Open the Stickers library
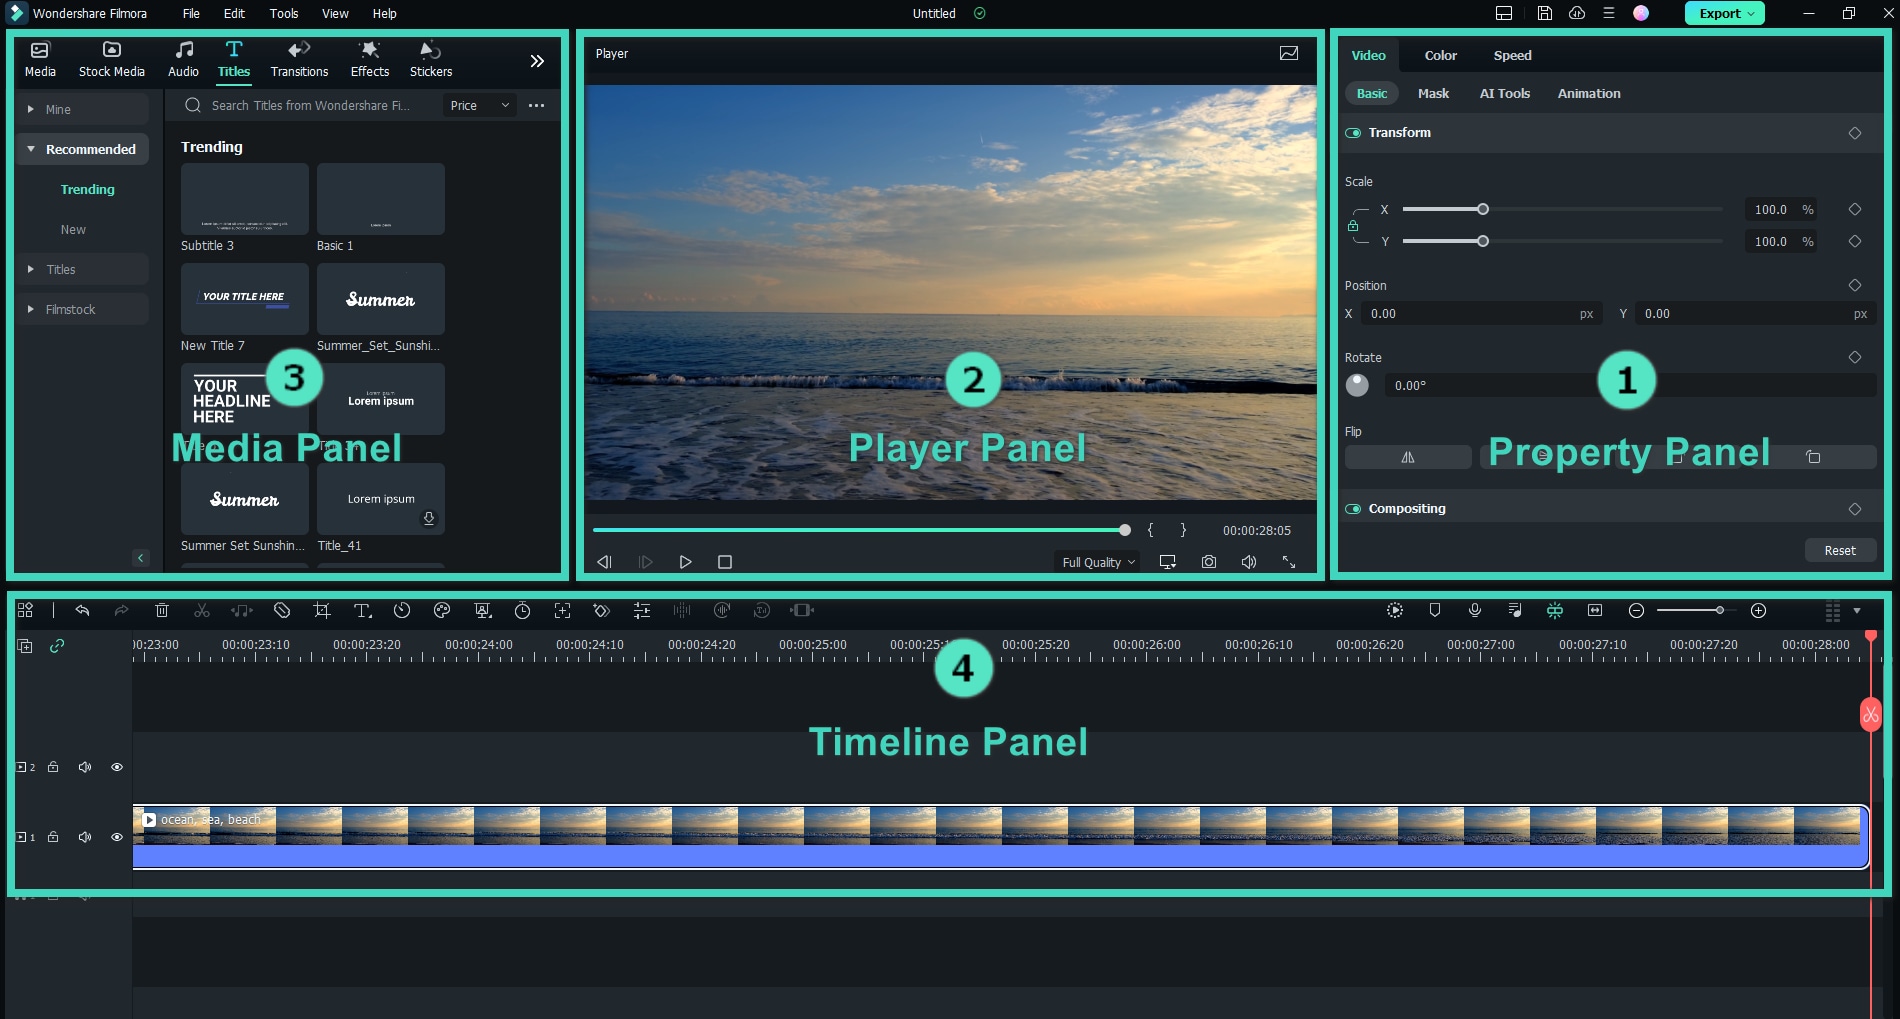Image resolution: width=1900 pixels, height=1019 pixels. 430,59
